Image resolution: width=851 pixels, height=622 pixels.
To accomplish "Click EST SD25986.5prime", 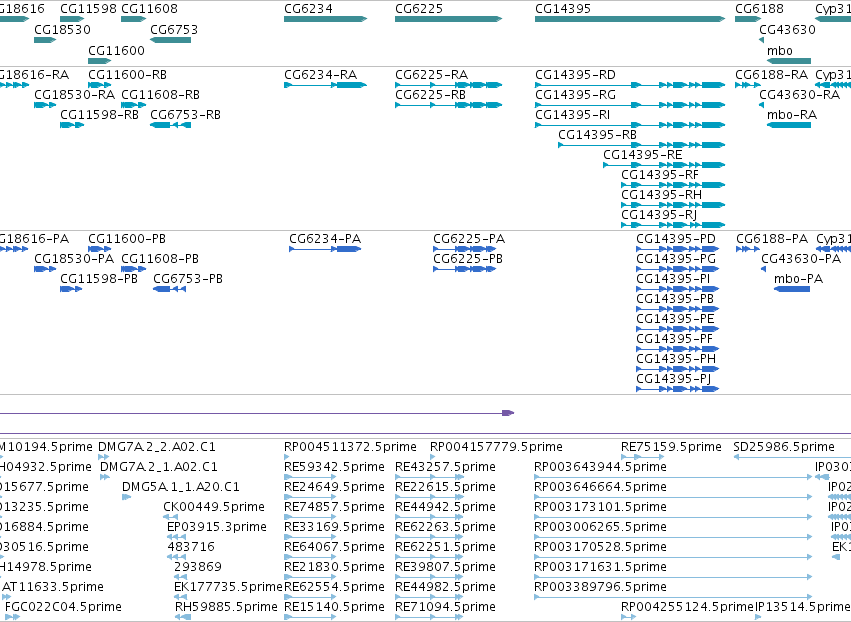I will coord(784,447).
